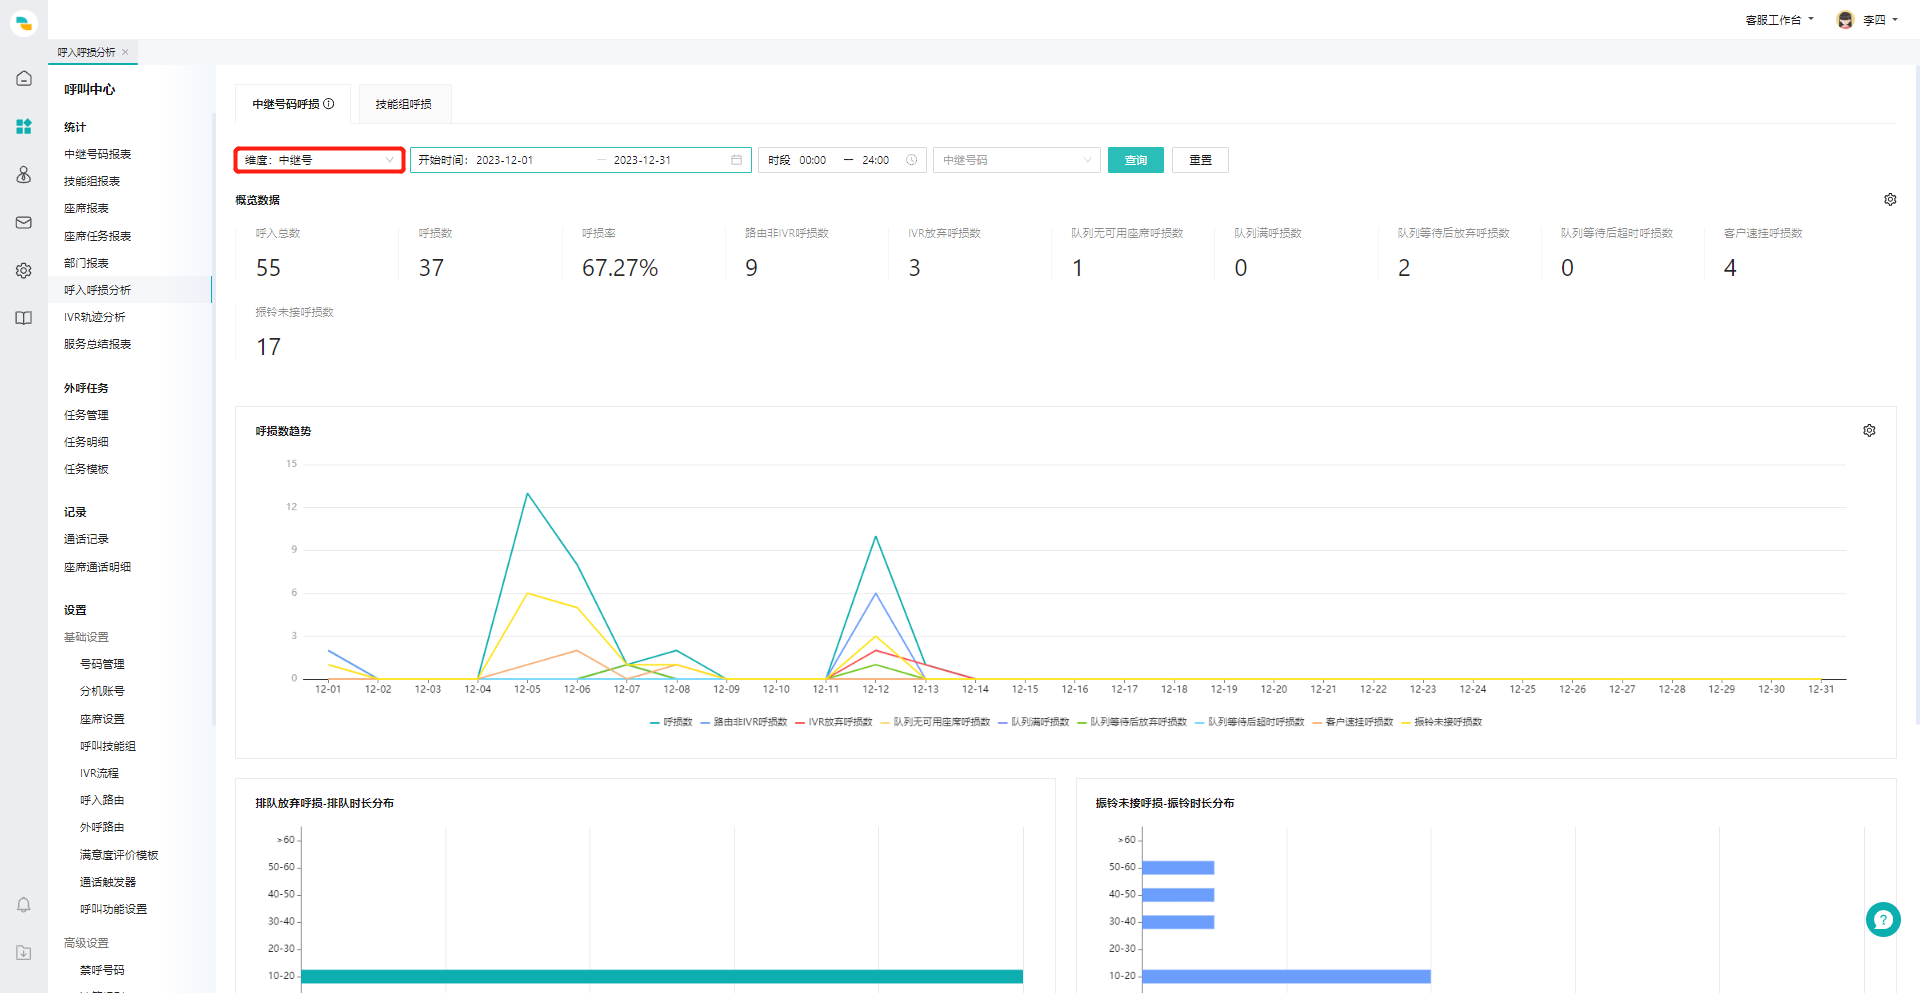Open the home icon in left rail
The image size is (1920, 993).
tap(24, 78)
